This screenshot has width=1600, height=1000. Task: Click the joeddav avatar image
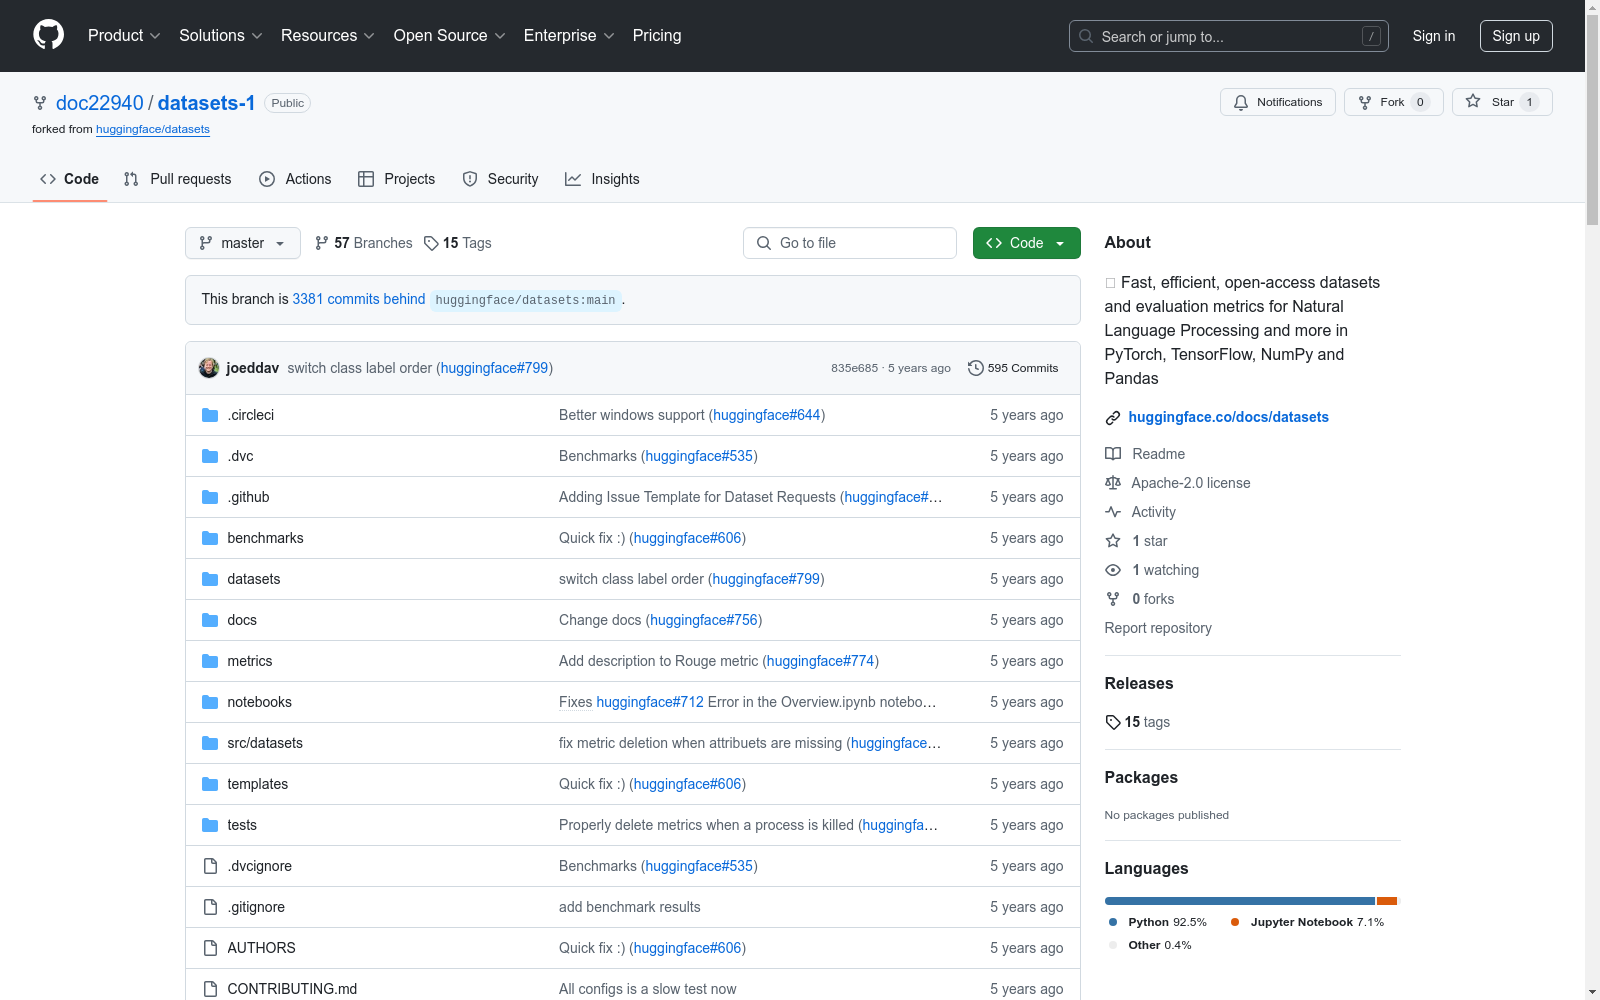(x=209, y=368)
